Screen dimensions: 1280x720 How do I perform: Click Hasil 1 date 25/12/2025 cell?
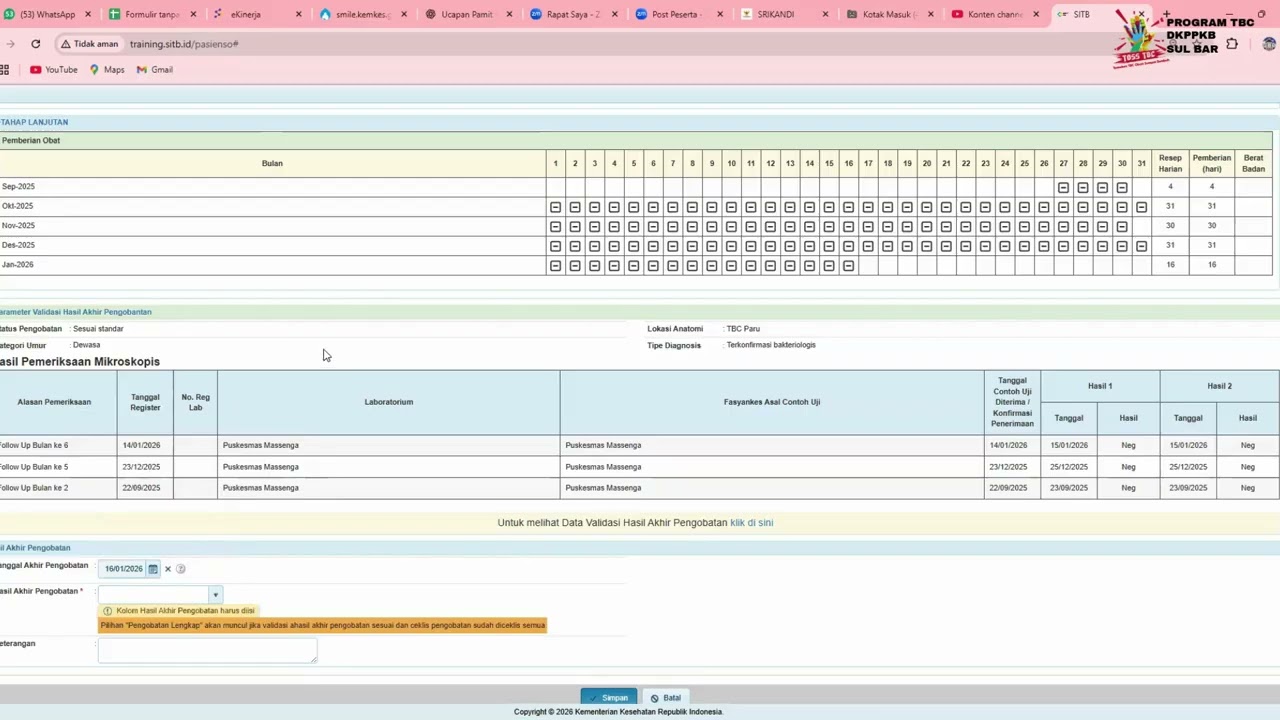tap(1069, 467)
